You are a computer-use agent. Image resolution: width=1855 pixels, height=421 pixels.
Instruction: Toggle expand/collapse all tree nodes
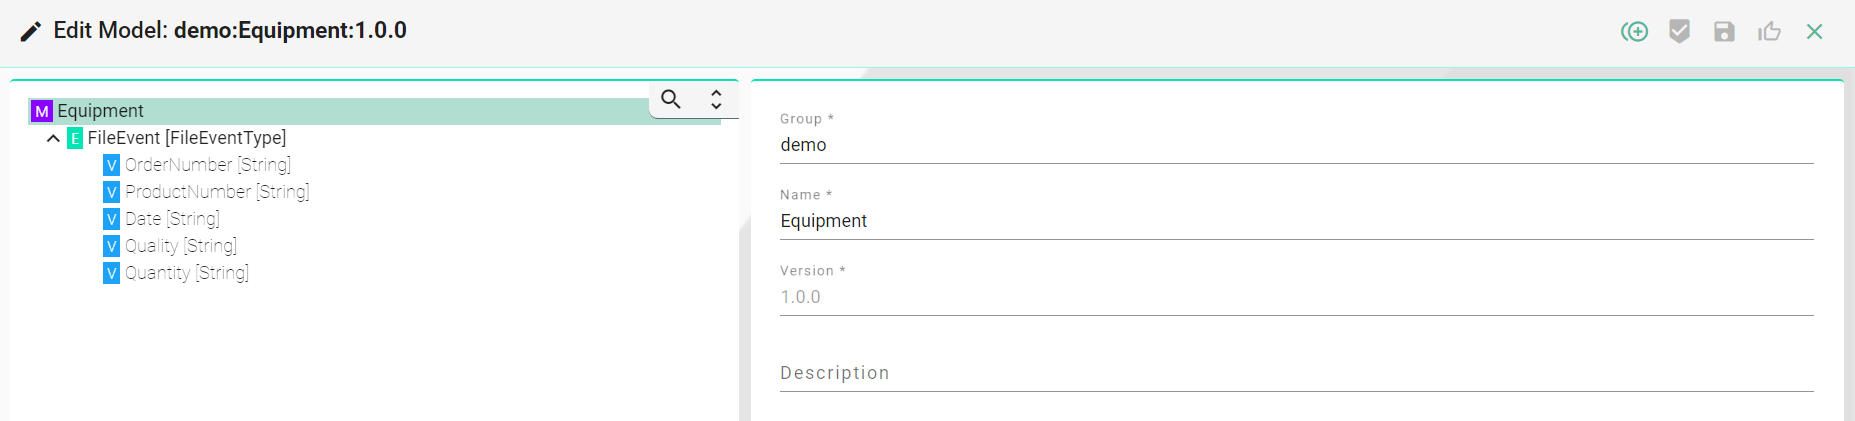click(716, 99)
